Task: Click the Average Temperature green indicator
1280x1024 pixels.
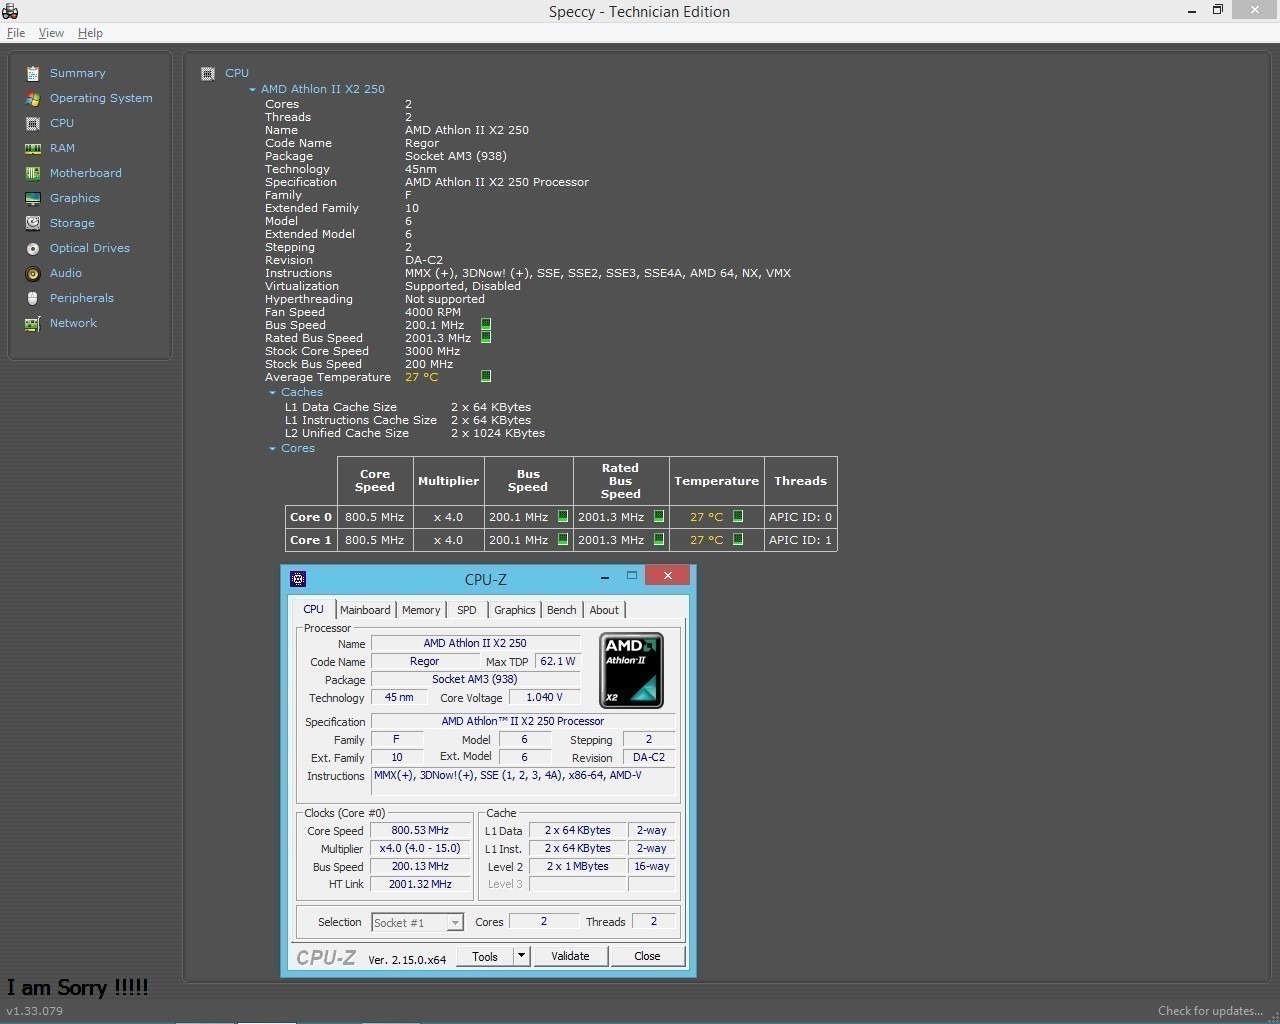Action: [x=486, y=377]
